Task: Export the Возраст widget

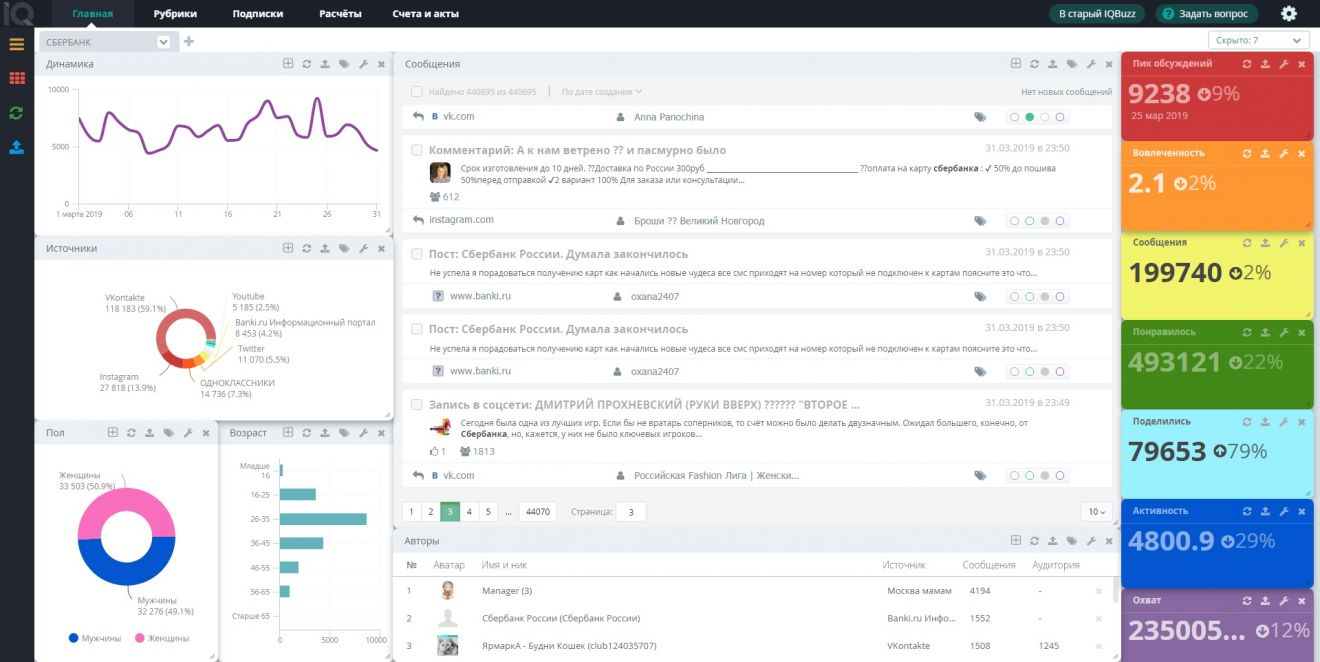Action: click(325, 433)
